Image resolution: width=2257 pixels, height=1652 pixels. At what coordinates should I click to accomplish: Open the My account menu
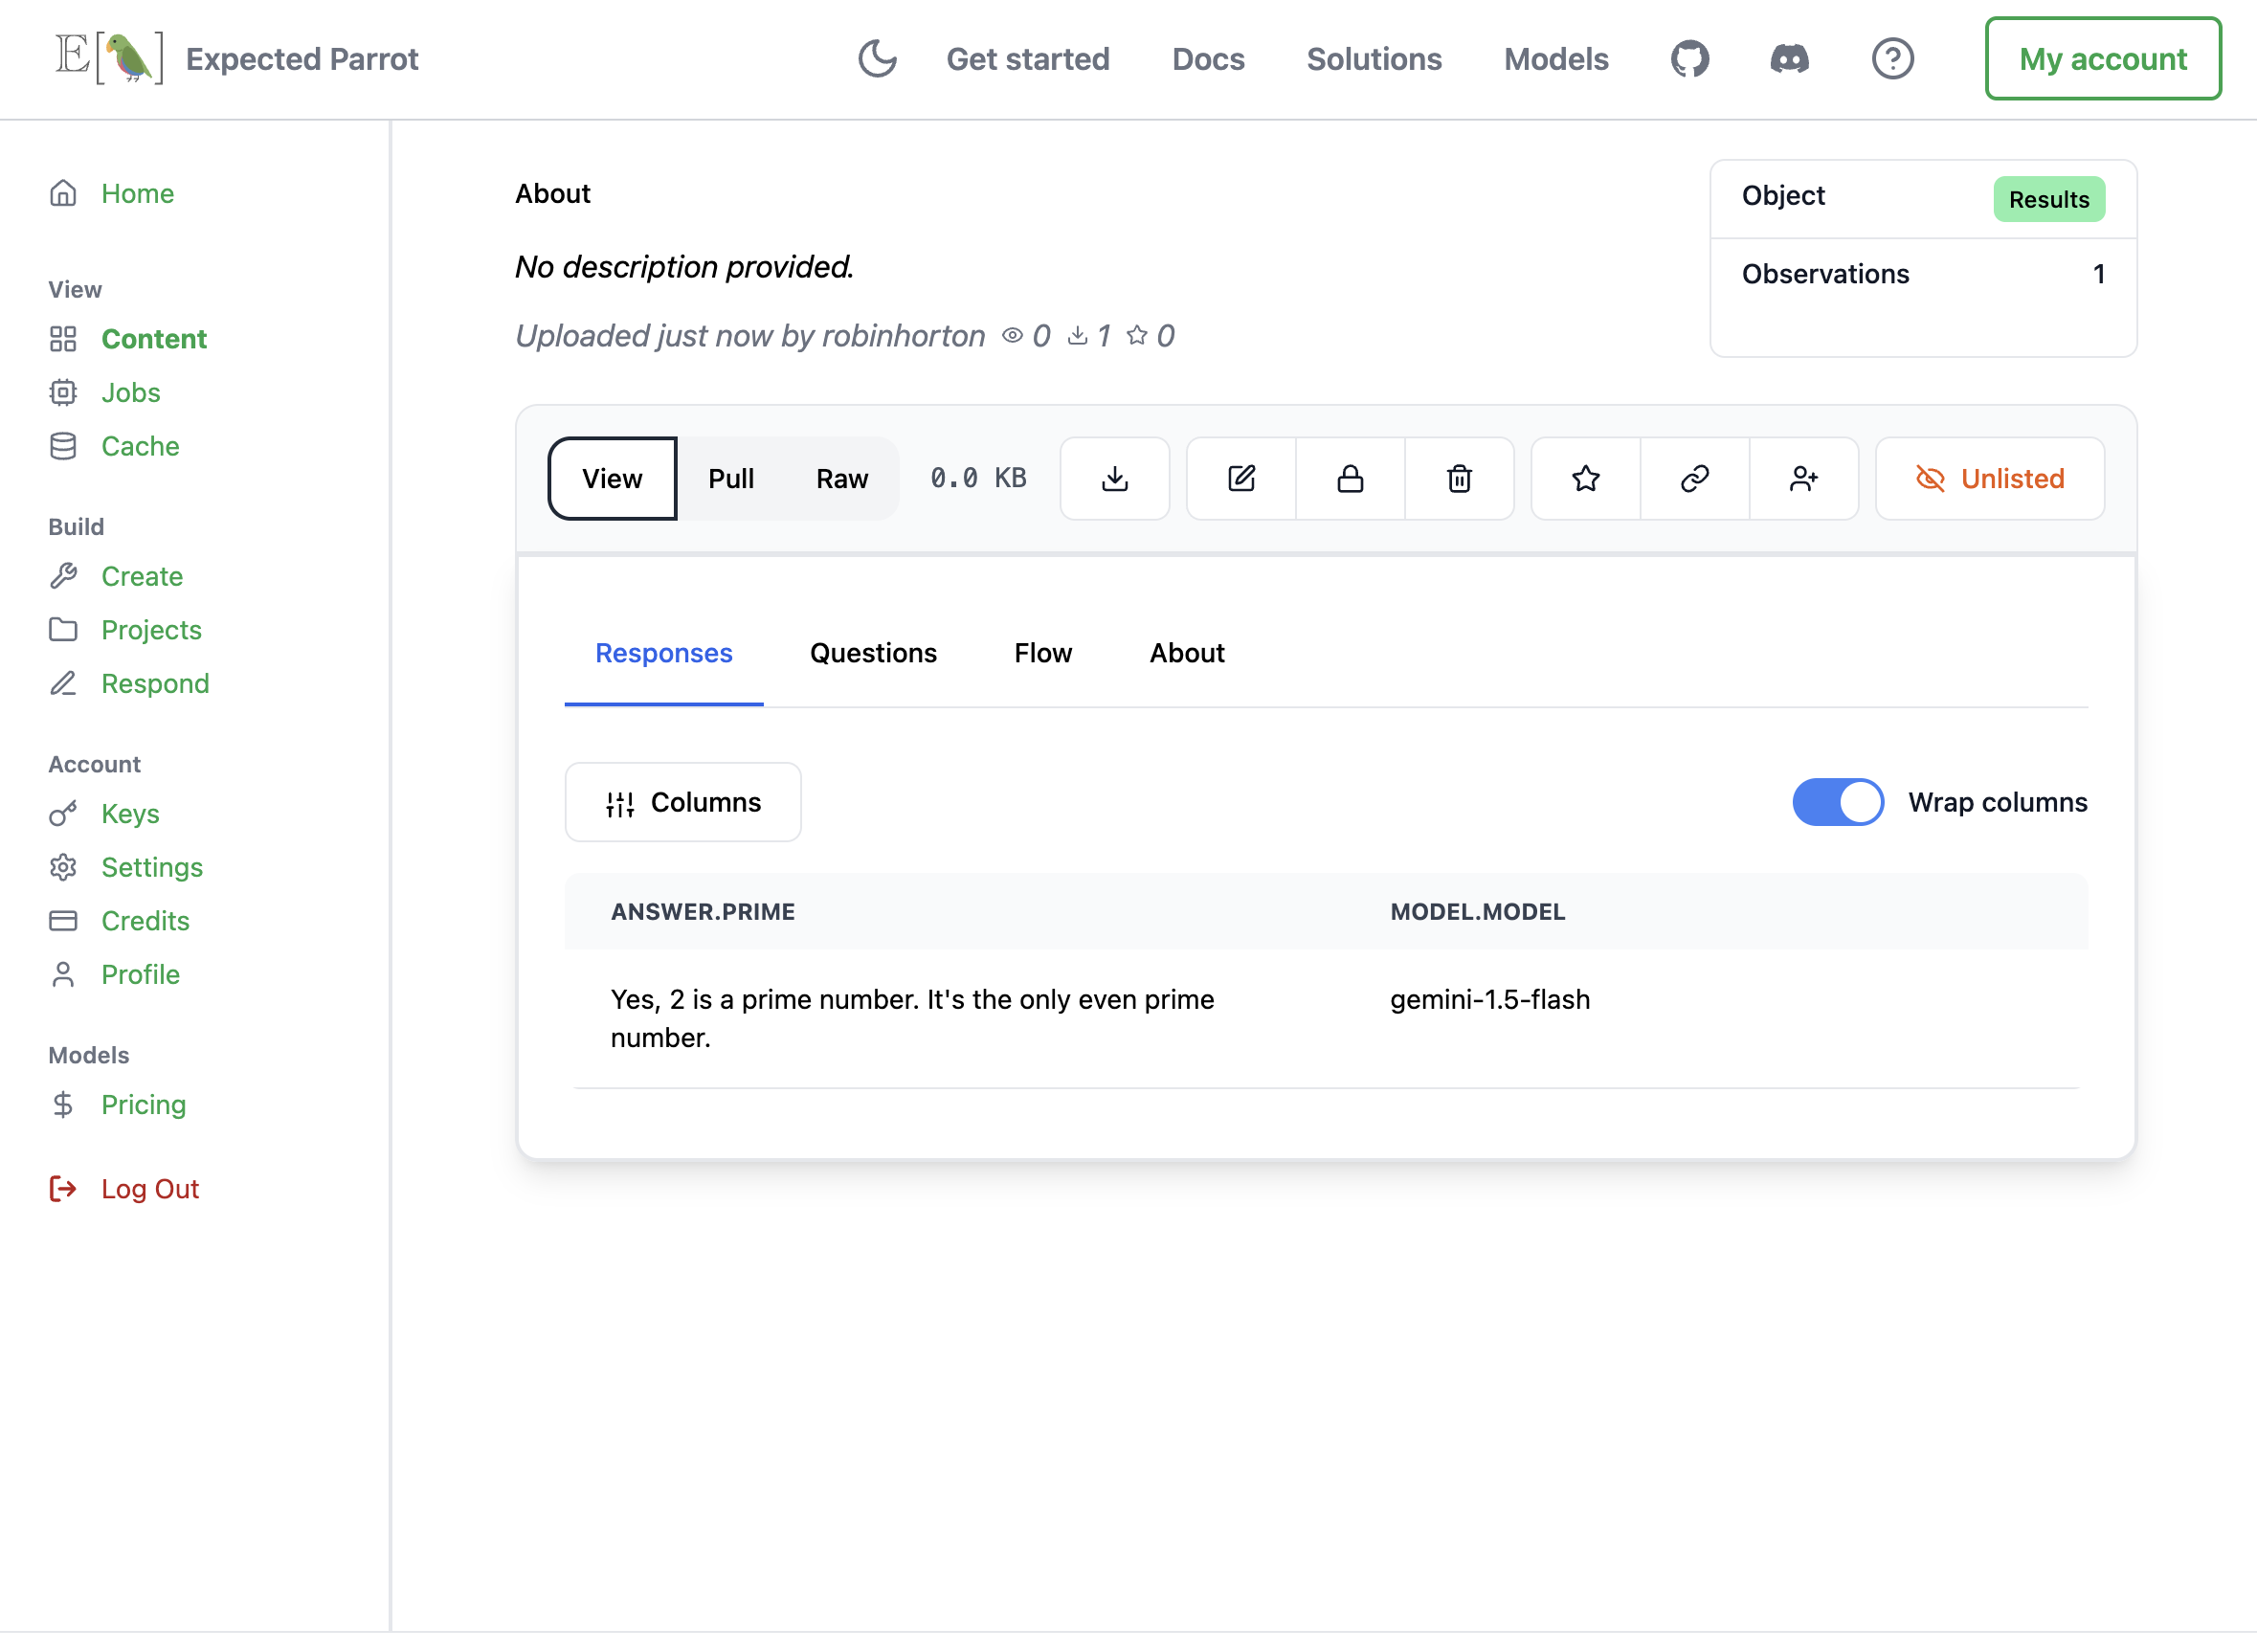point(2102,59)
